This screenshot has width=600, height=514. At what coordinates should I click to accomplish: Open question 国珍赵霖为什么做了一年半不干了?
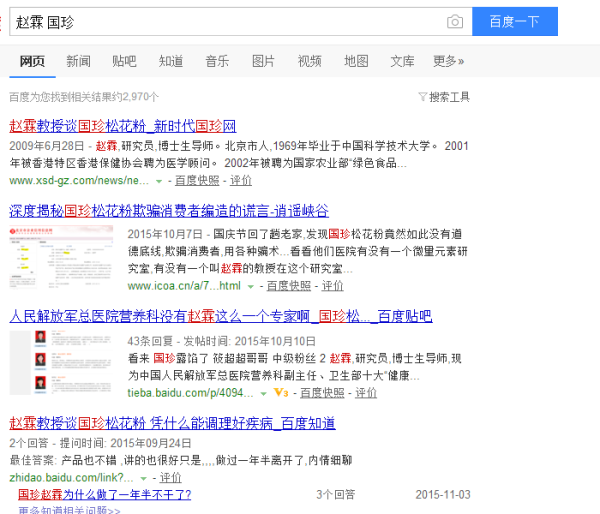tap(105, 494)
